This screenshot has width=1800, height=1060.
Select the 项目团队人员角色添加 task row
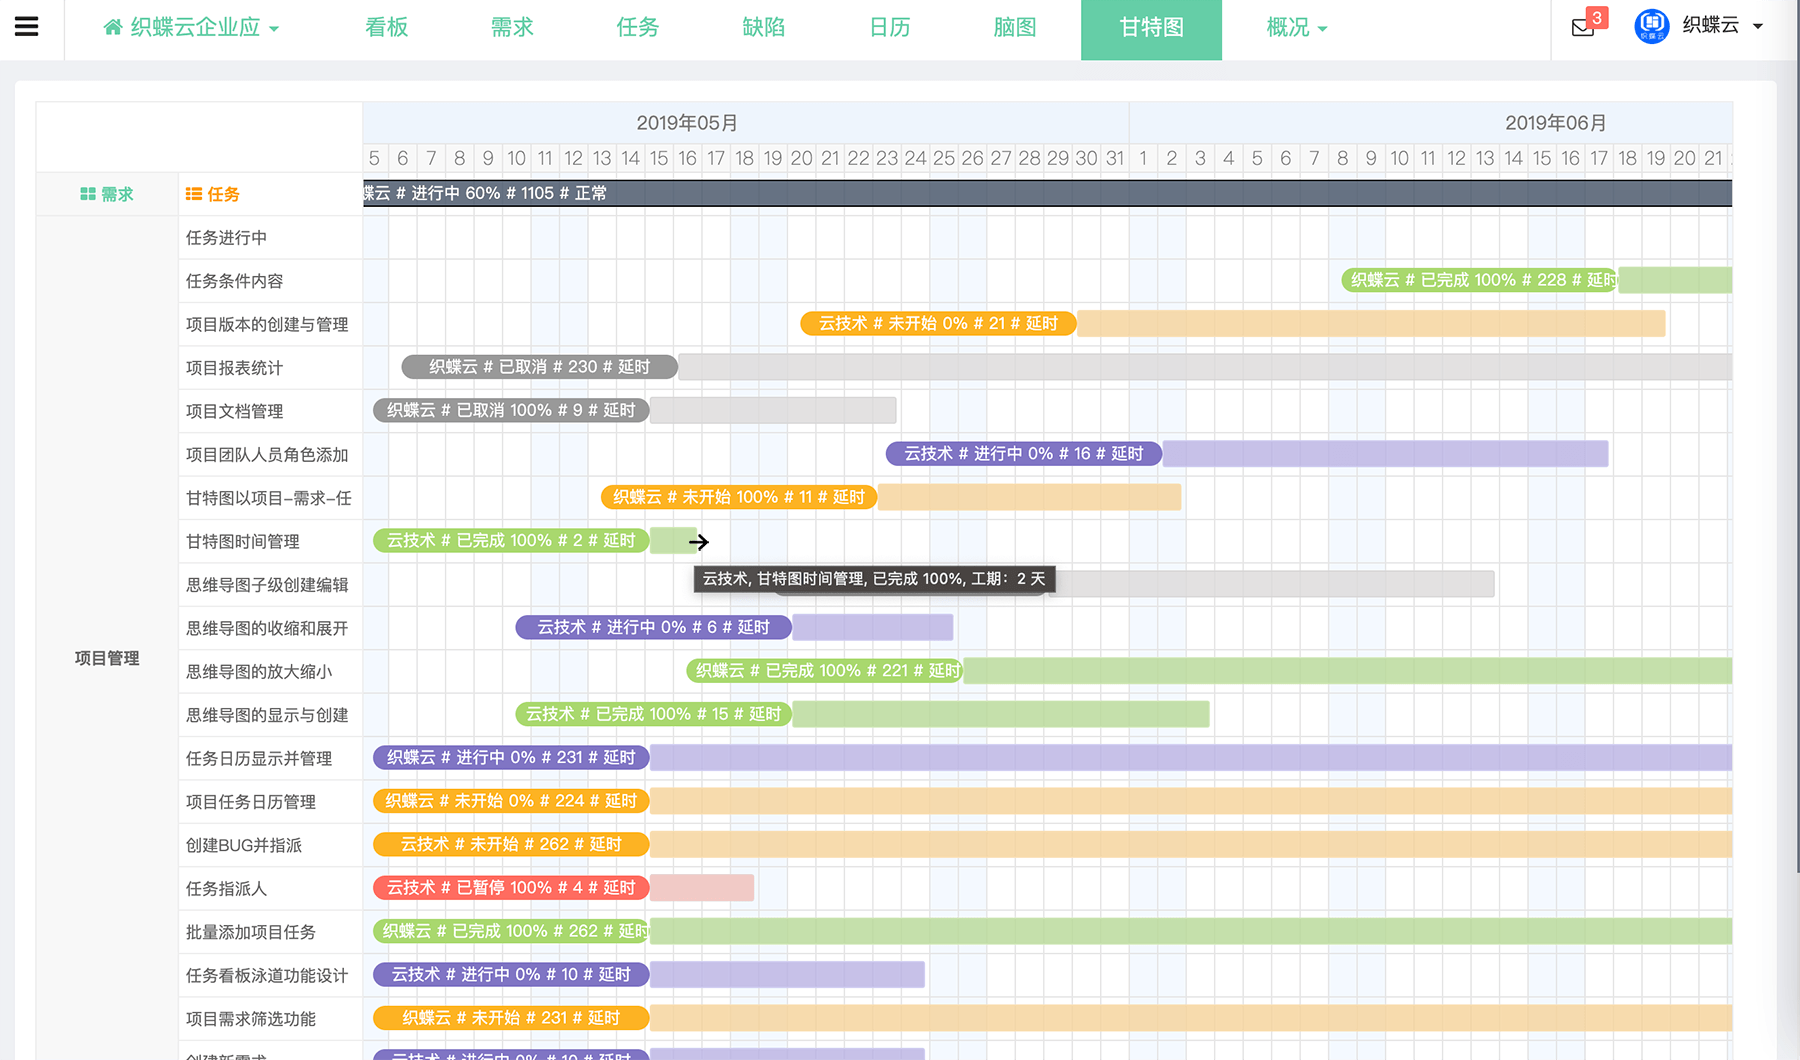(x=270, y=455)
